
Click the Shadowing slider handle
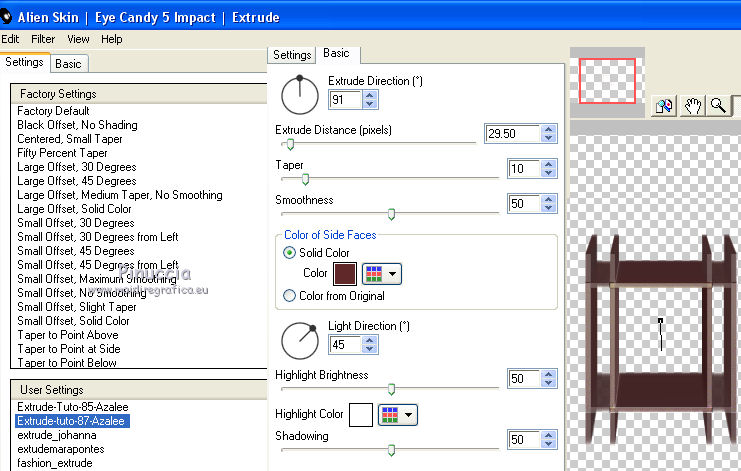391,450
